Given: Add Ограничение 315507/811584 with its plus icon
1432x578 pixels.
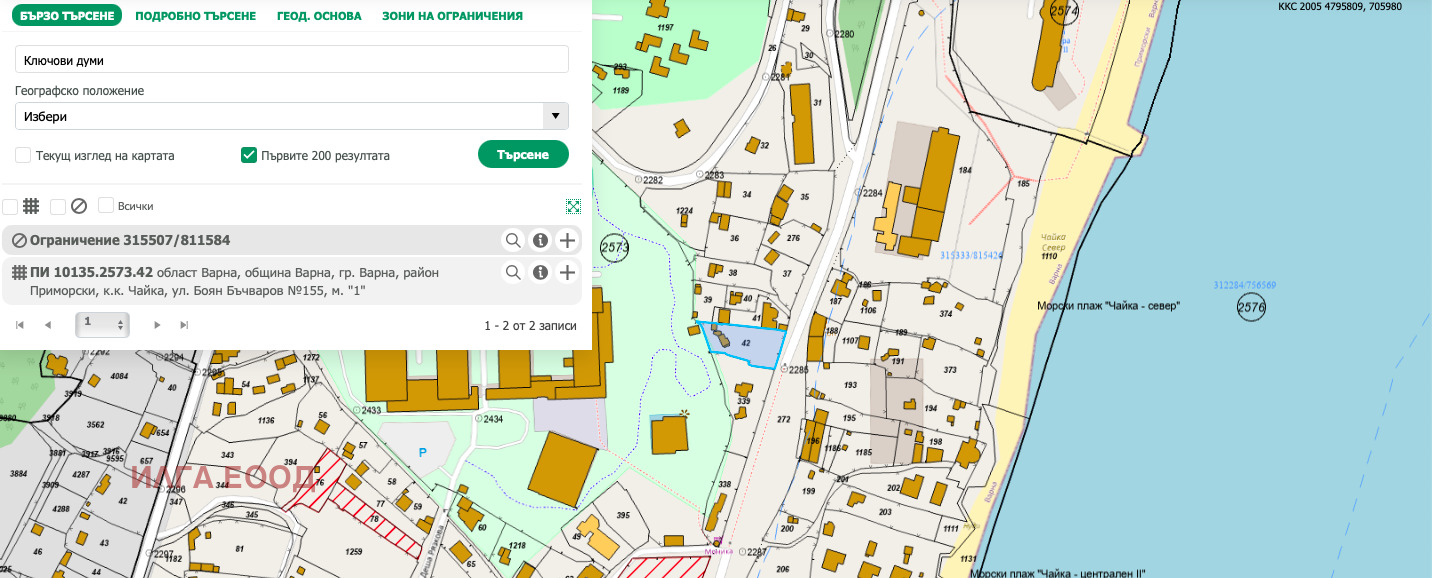Looking at the screenshot, I should 567,240.
